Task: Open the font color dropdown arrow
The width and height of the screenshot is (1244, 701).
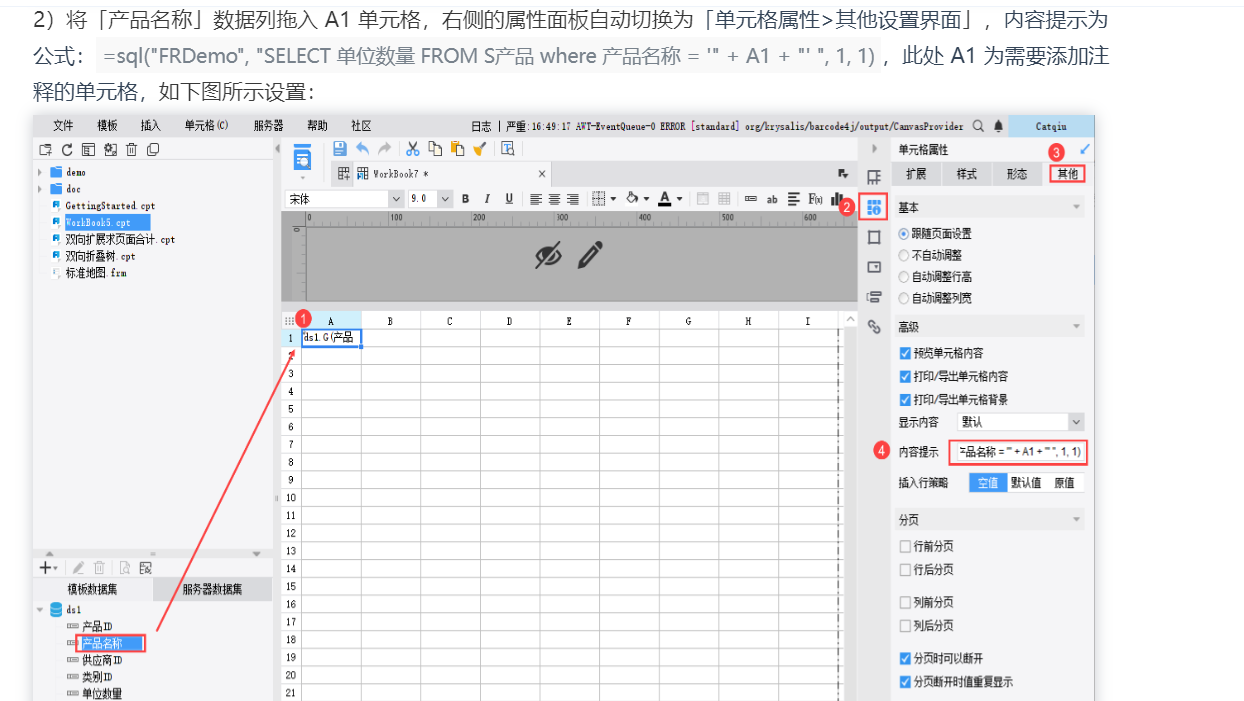Action: pos(679,199)
